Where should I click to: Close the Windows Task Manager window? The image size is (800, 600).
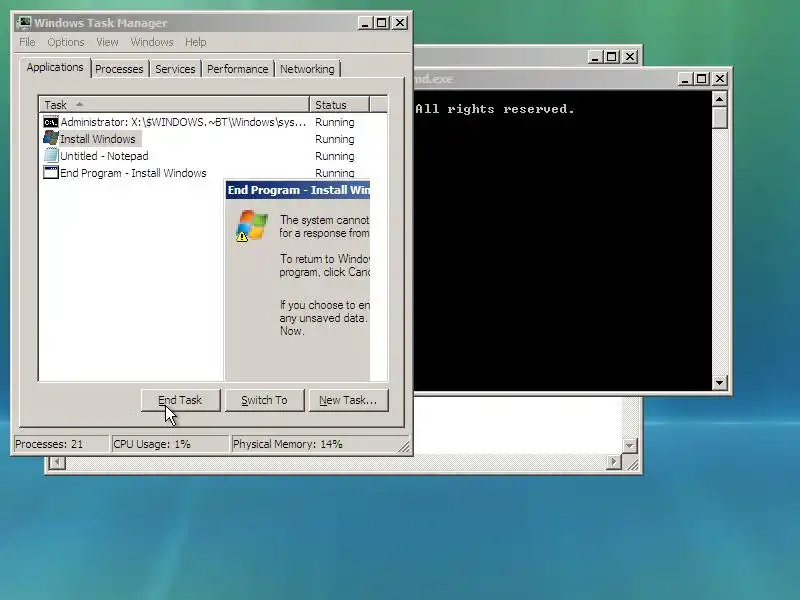400,22
